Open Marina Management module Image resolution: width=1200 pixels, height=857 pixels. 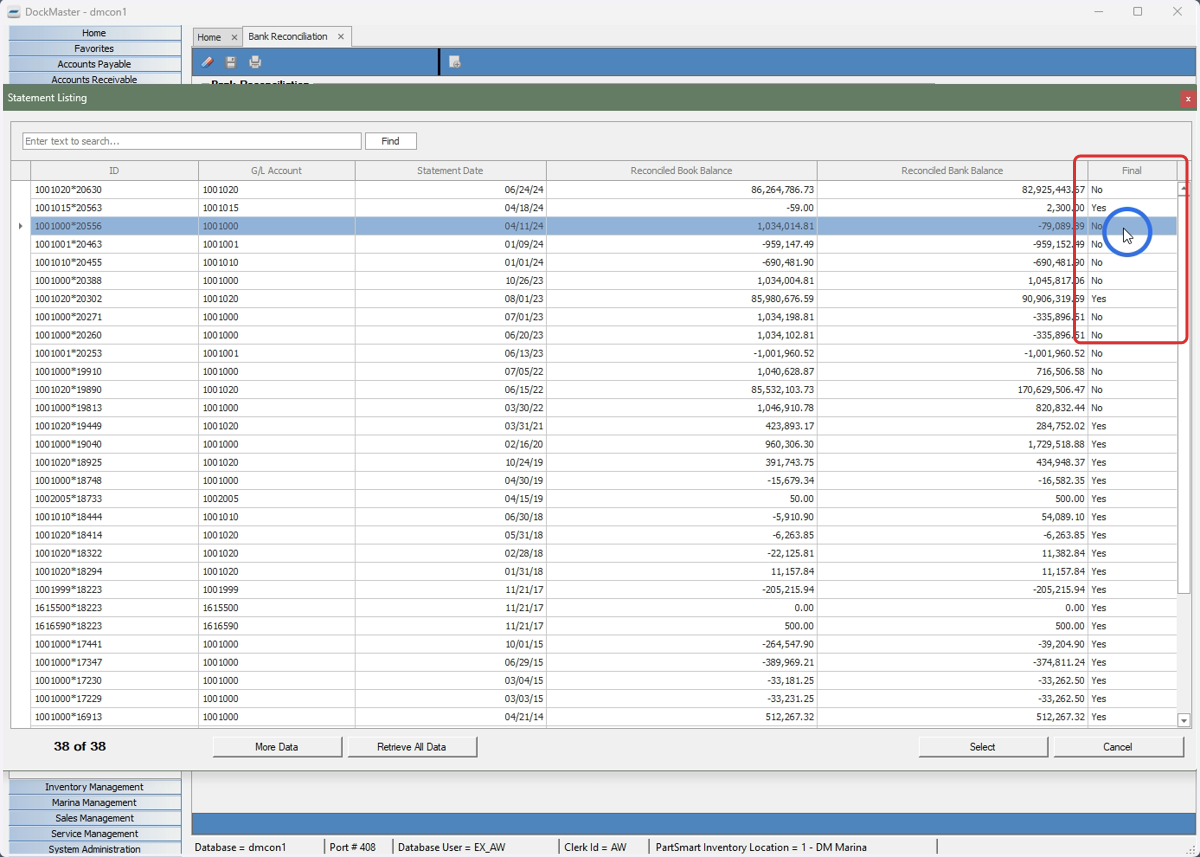coord(94,802)
